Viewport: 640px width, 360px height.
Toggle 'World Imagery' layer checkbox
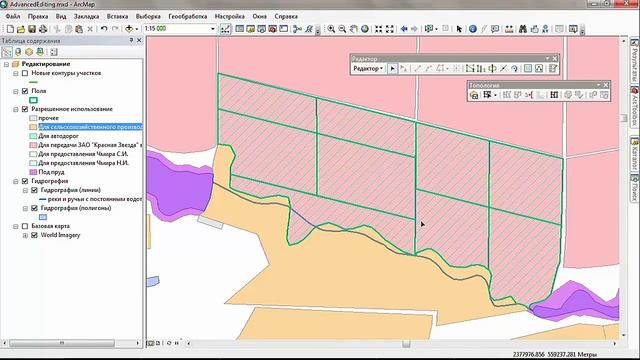tap(34, 235)
